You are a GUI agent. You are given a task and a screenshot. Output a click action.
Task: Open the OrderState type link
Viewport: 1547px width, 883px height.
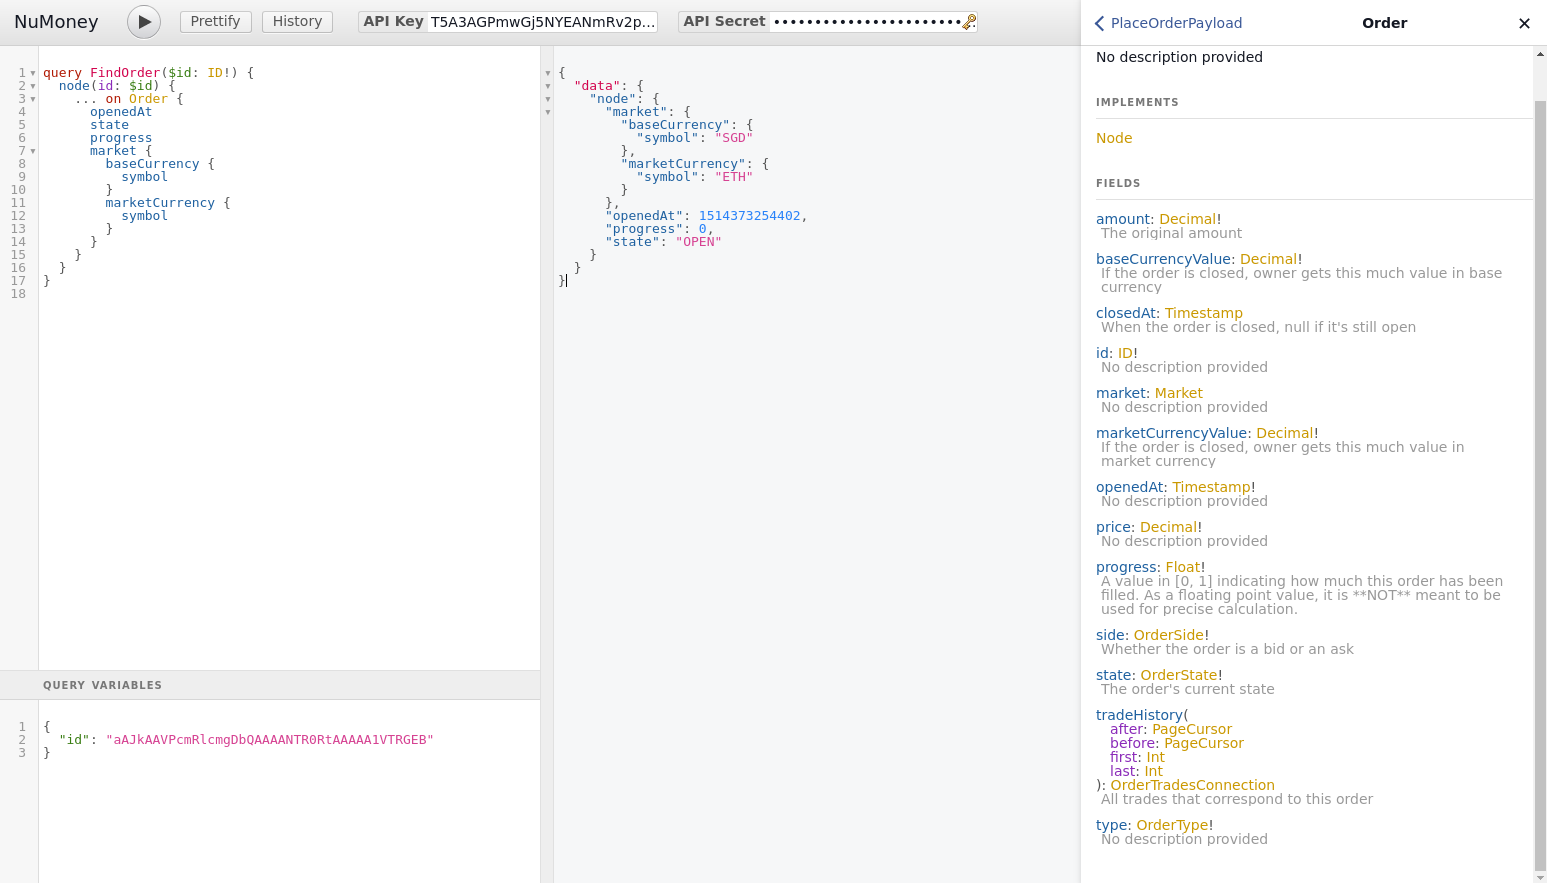(x=1179, y=675)
